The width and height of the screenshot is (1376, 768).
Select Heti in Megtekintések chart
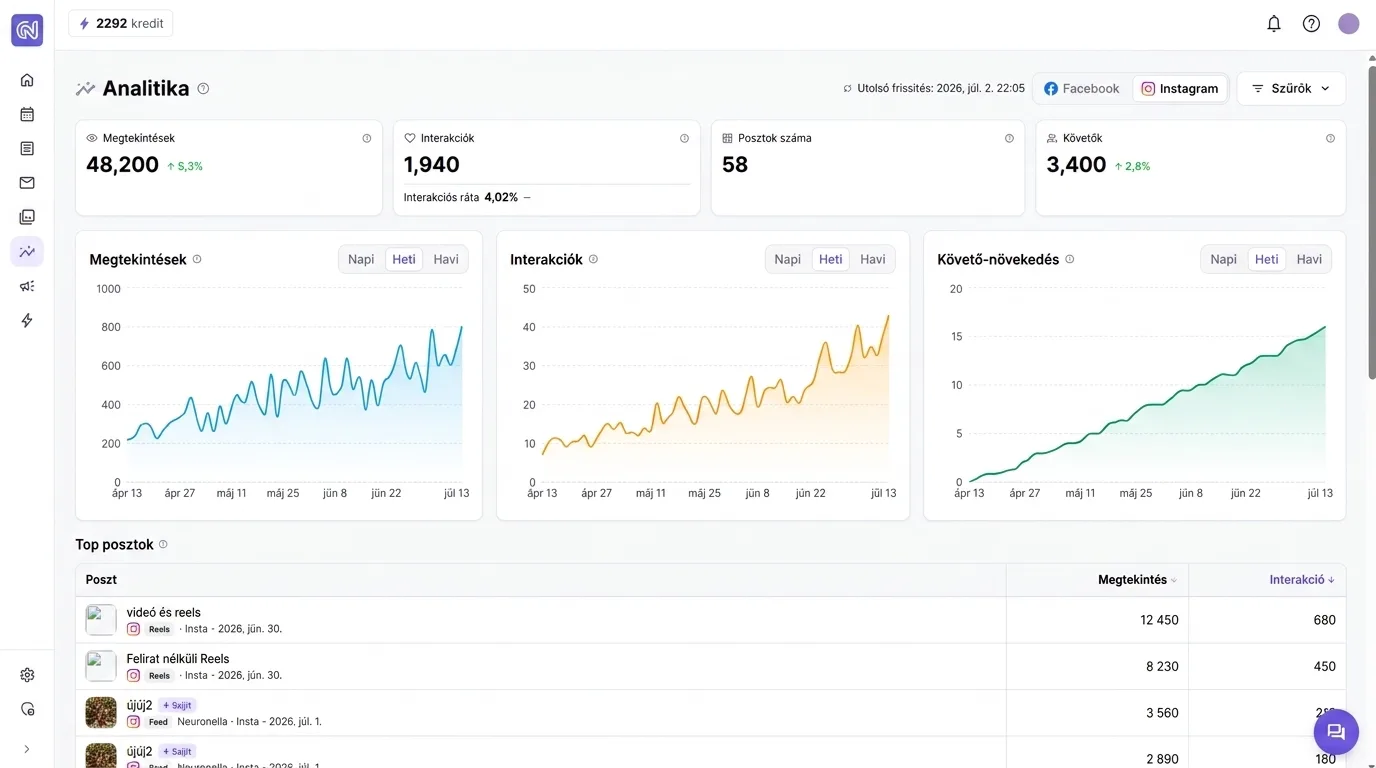(x=404, y=259)
